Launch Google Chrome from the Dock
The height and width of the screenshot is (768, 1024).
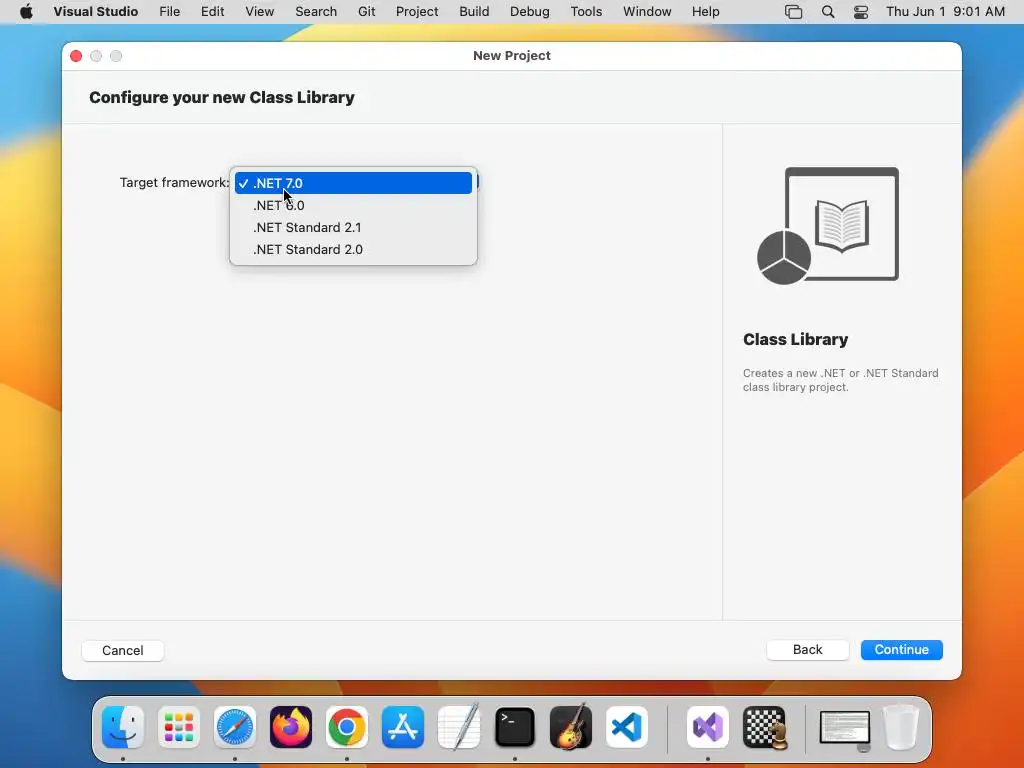click(x=347, y=727)
